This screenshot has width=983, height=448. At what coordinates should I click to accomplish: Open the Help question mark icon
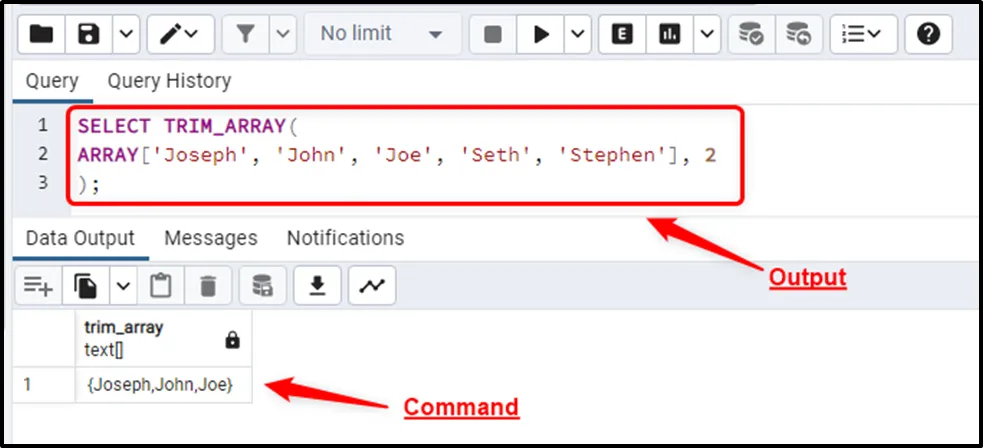coord(928,34)
